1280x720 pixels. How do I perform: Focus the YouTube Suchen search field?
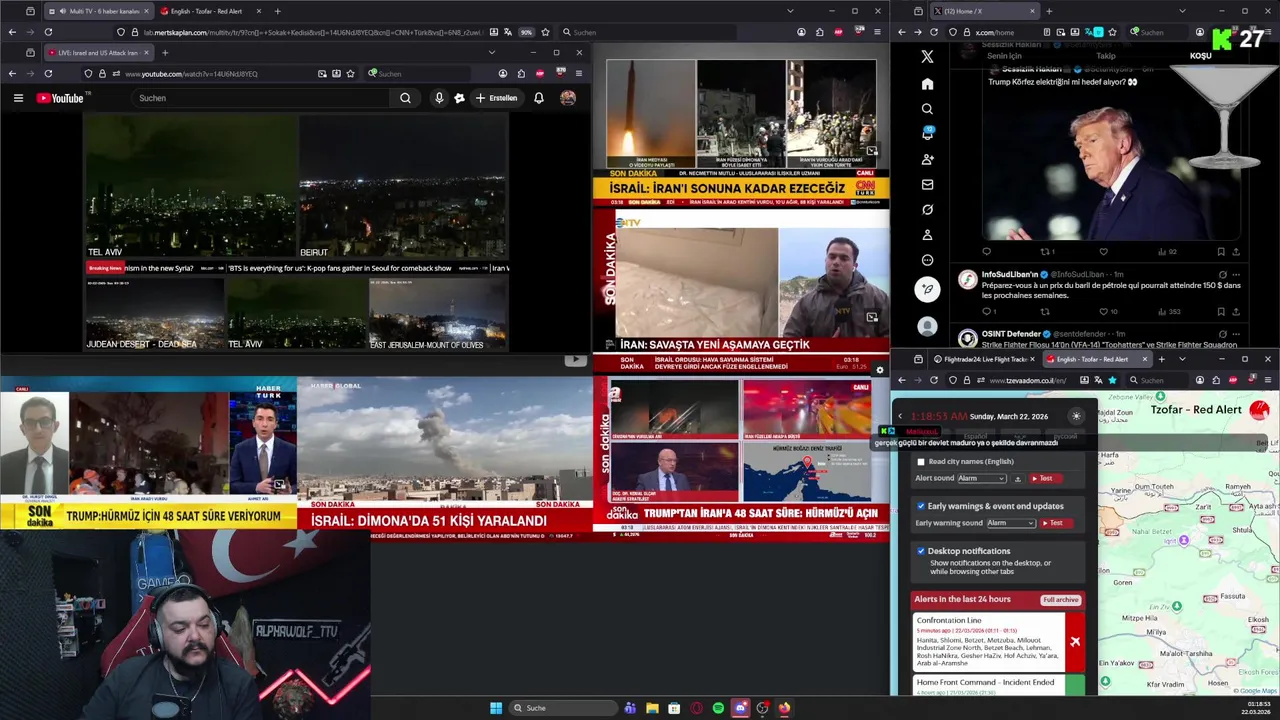tap(262, 98)
